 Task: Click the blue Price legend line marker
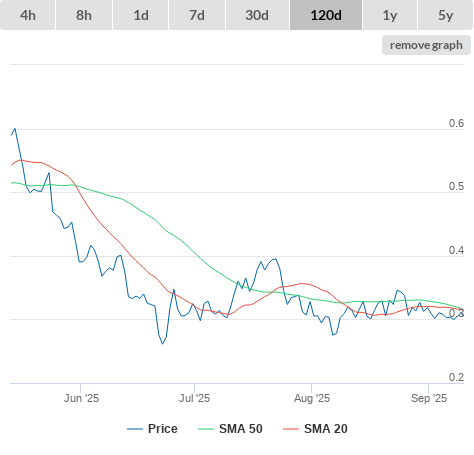click(135, 429)
